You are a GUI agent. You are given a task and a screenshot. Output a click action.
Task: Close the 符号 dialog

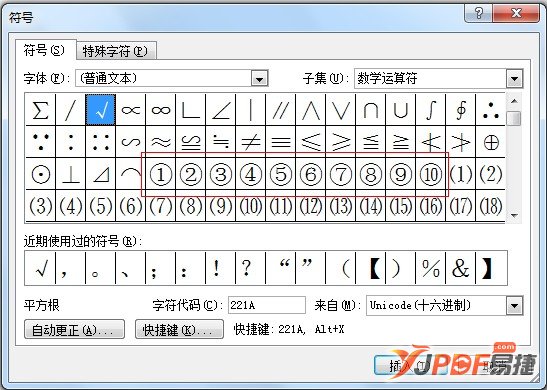pyautogui.click(x=516, y=13)
